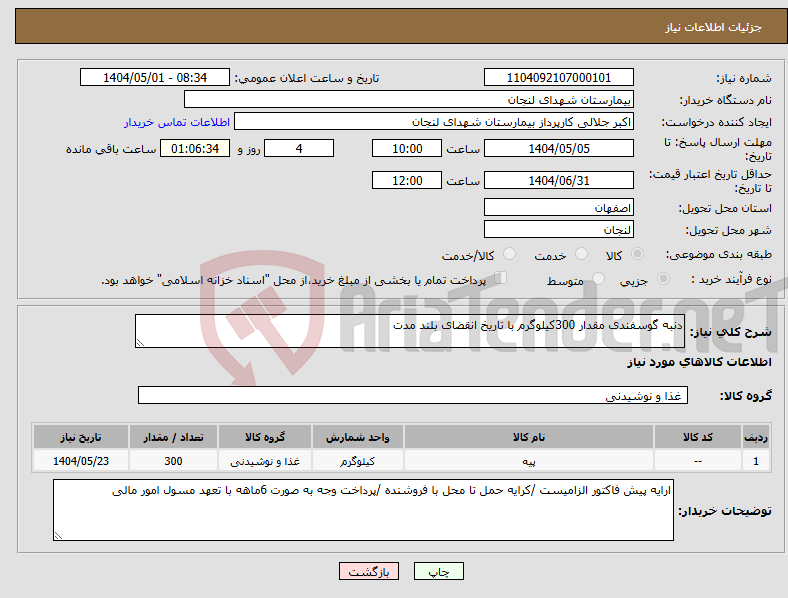The image size is (788, 598).
Task: Click the تاریخ نیاز column header
Action: (81, 437)
